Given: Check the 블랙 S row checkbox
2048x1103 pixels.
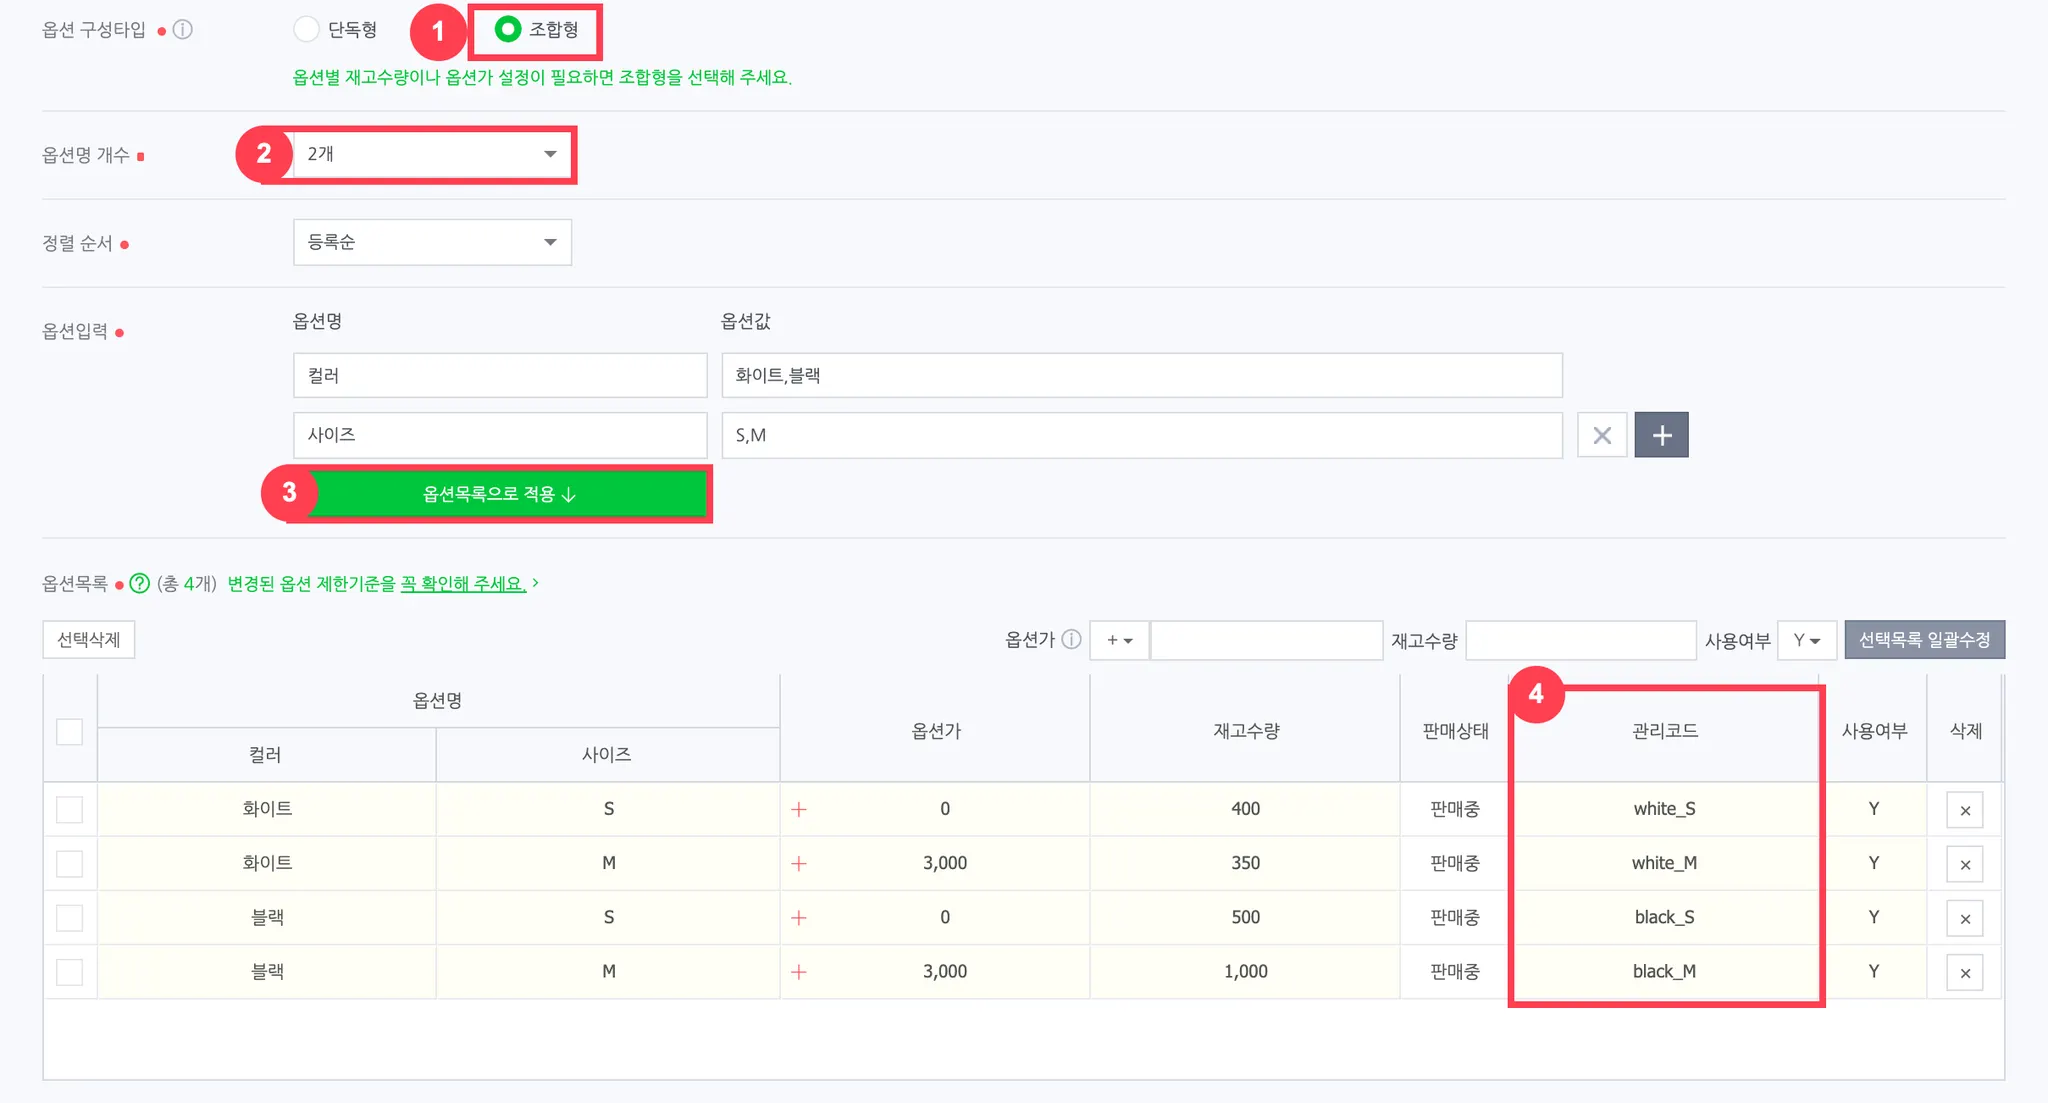Looking at the screenshot, I should tap(70, 917).
